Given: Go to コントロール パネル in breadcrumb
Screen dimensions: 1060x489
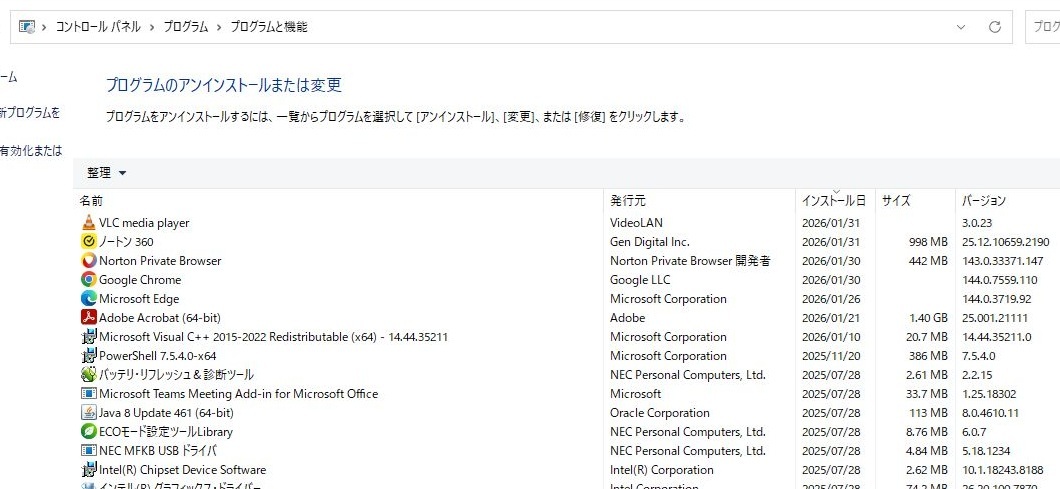Looking at the screenshot, I should (98, 27).
